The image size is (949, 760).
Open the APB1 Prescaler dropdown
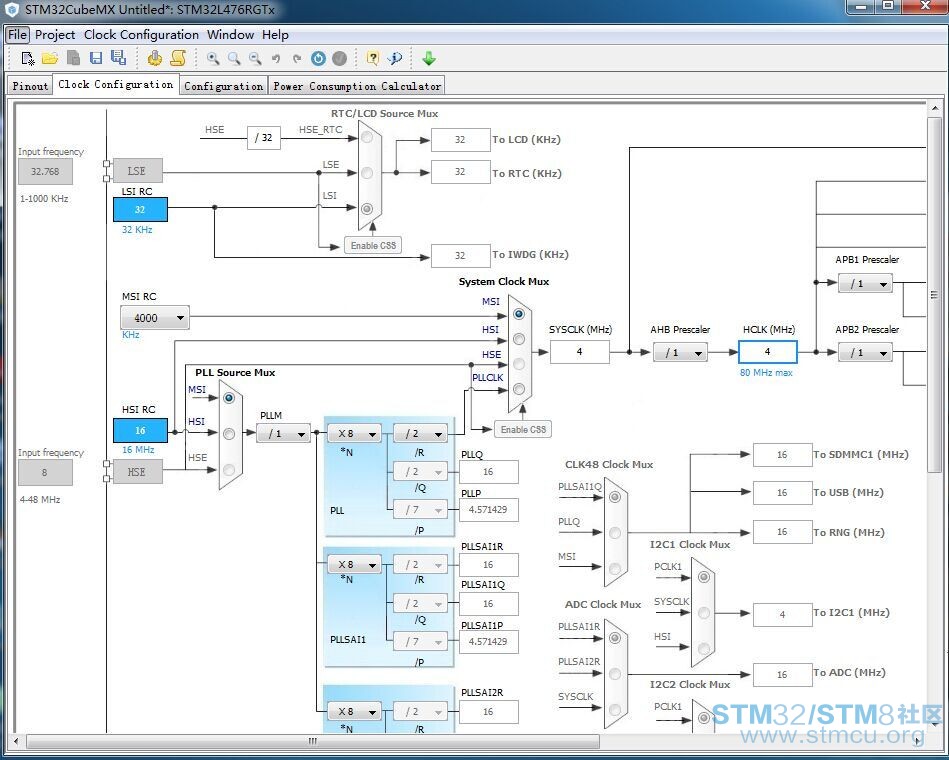pyautogui.click(x=865, y=283)
